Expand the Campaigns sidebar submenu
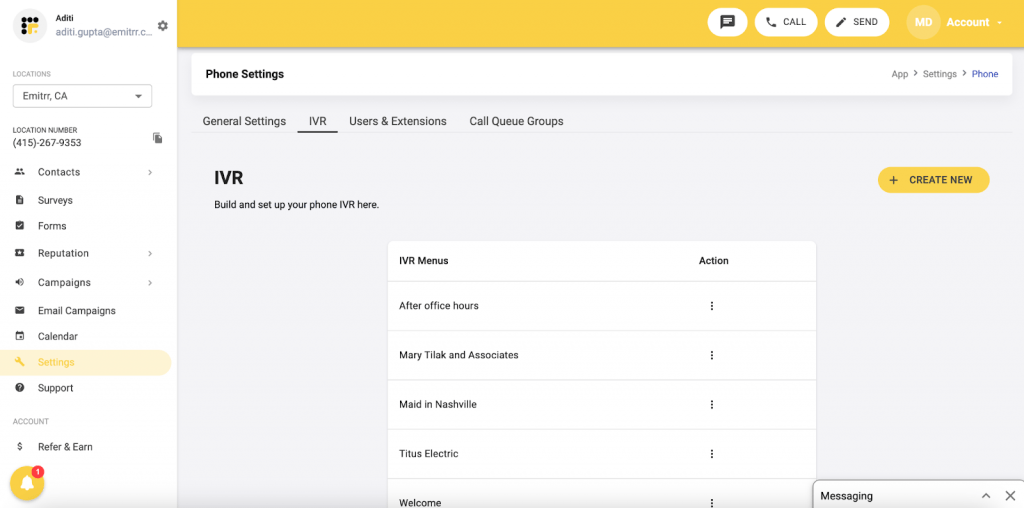 (150, 283)
